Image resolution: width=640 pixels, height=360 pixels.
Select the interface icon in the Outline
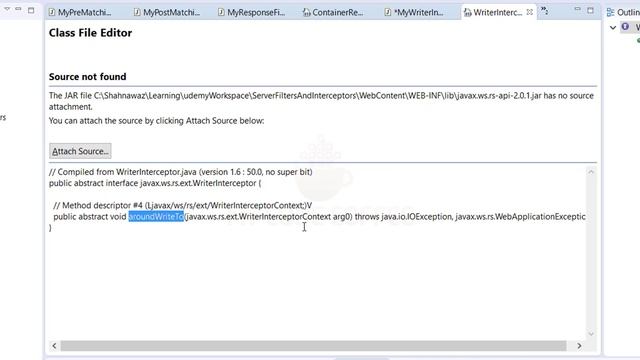(x=625, y=27)
